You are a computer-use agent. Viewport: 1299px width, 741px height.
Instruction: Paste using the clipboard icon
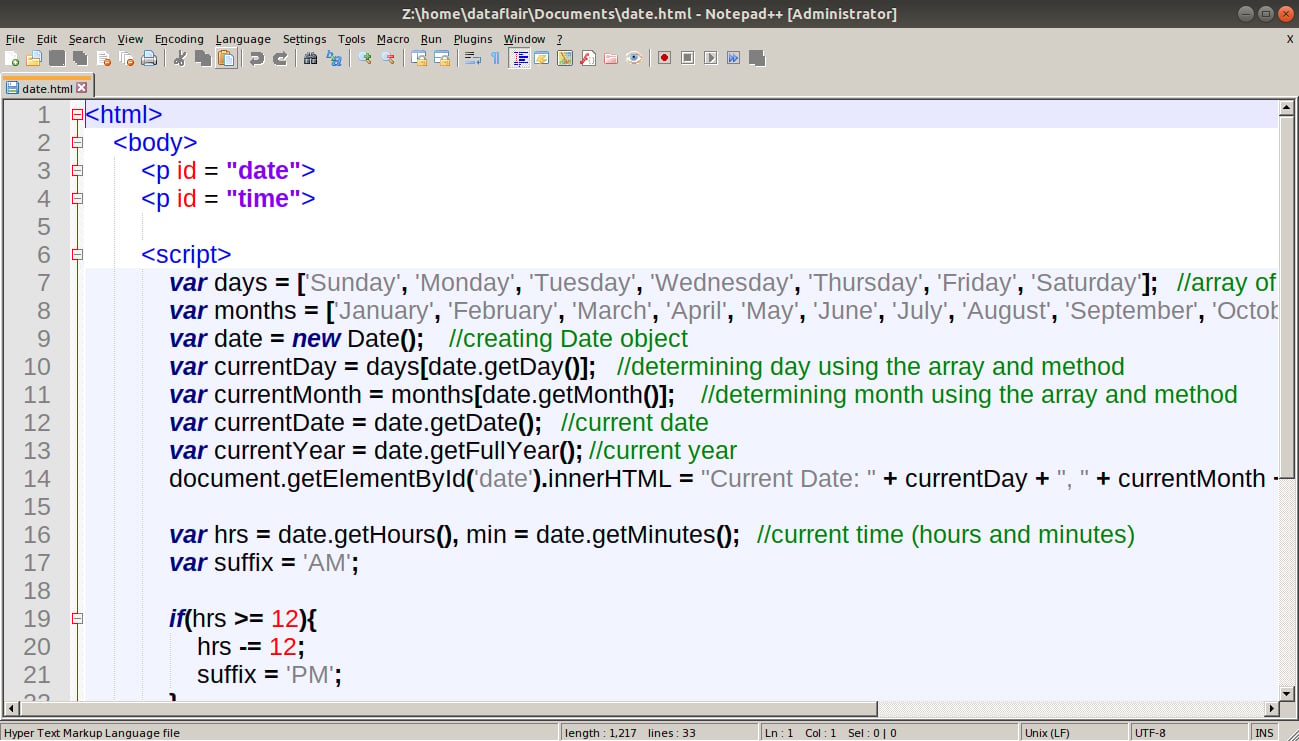pos(226,58)
